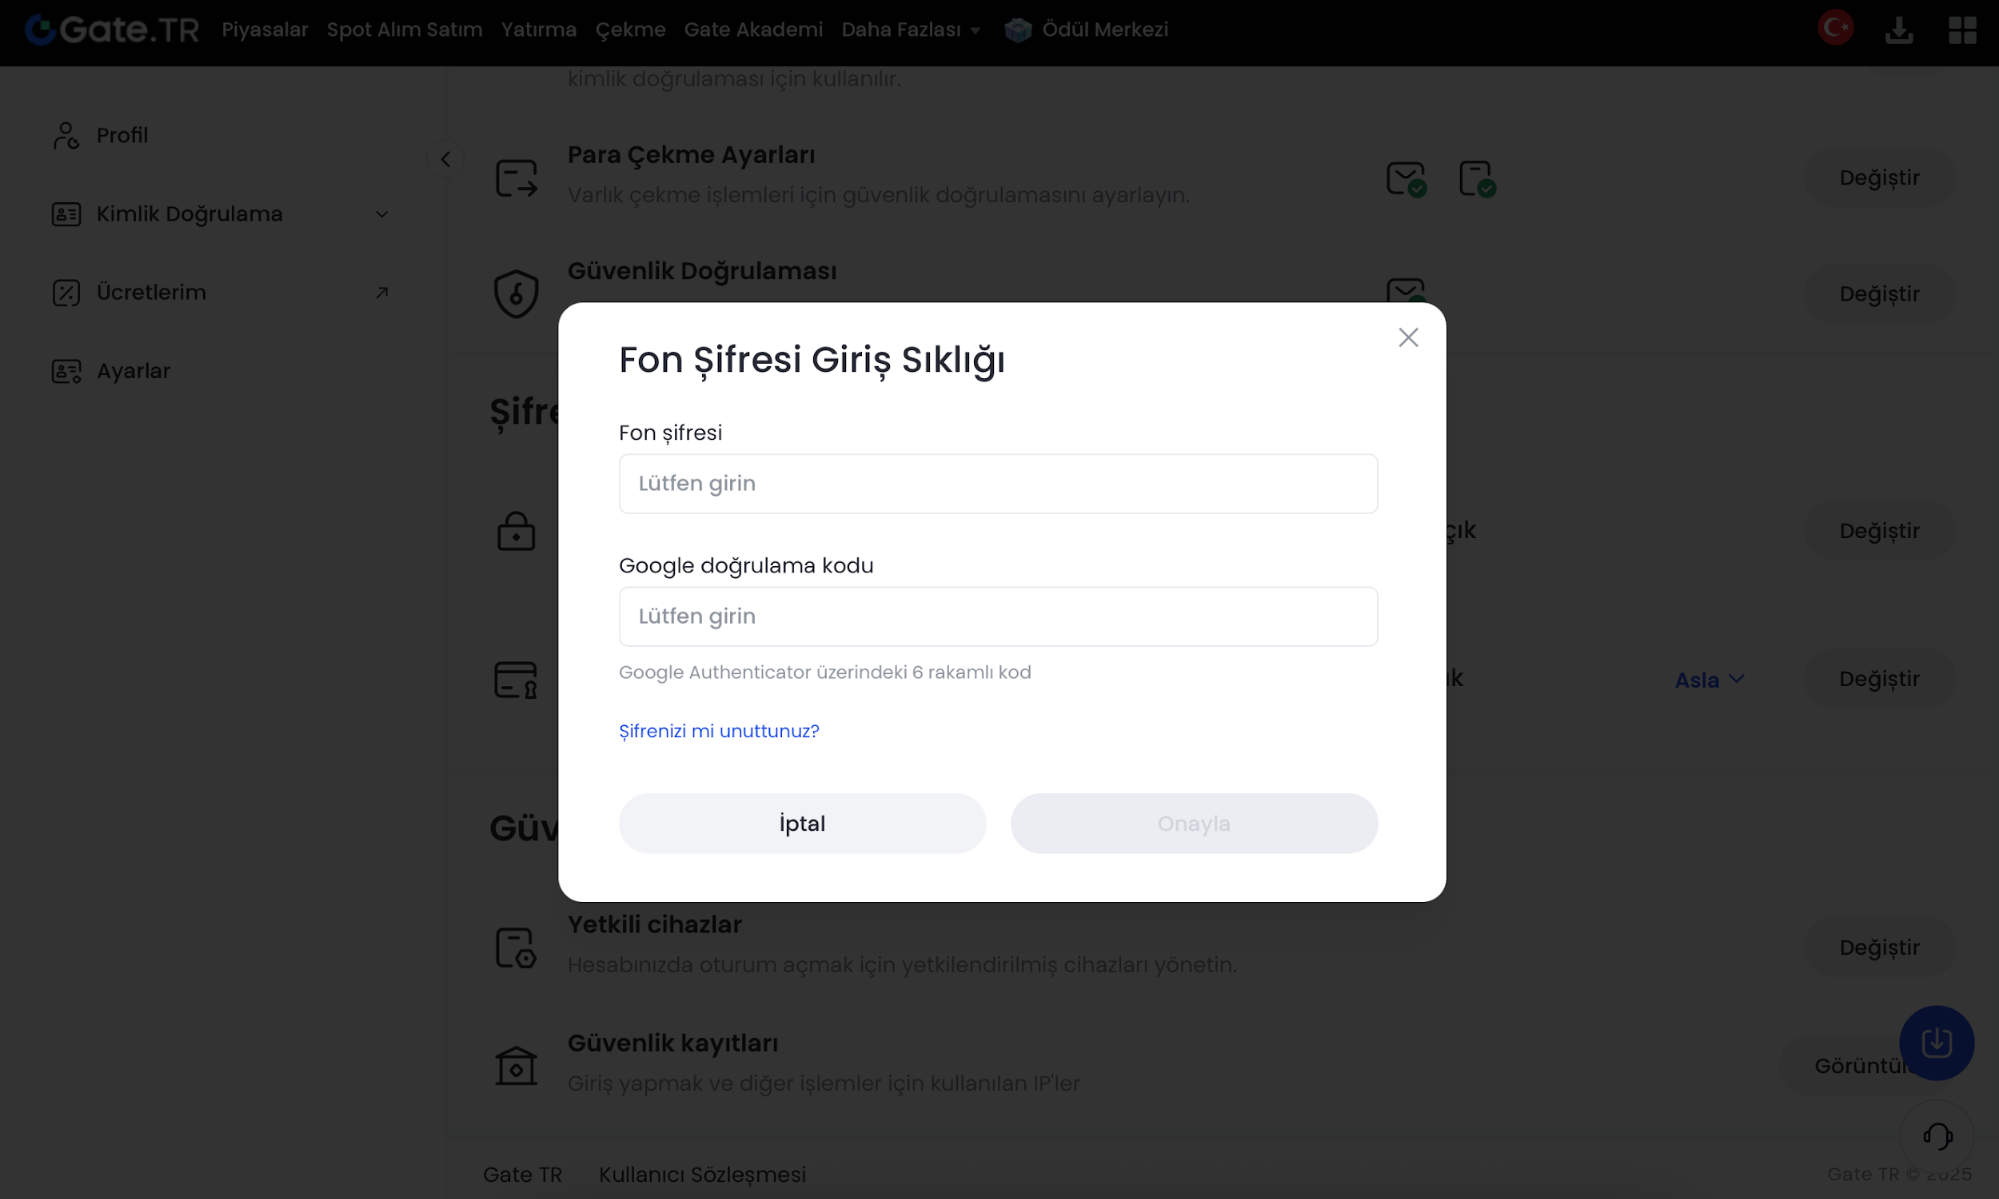The width and height of the screenshot is (1999, 1199).
Task: Open Ücretlerim in the sidebar
Action: (x=151, y=293)
